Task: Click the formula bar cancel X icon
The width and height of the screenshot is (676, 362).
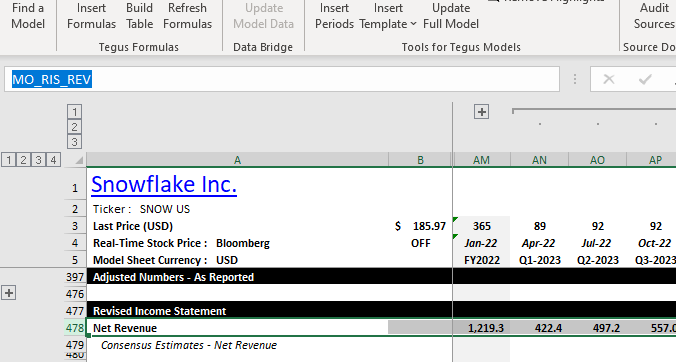Action: pos(609,79)
